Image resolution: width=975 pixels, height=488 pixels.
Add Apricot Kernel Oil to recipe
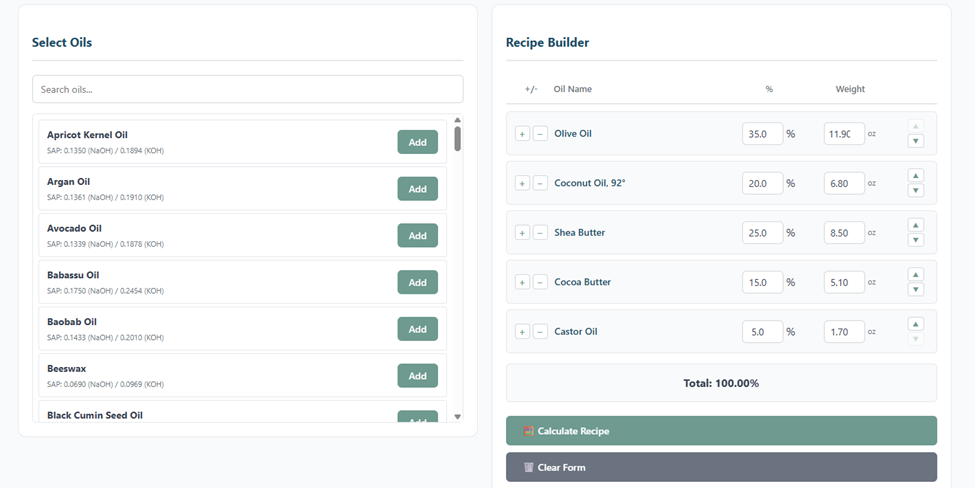[x=417, y=142]
